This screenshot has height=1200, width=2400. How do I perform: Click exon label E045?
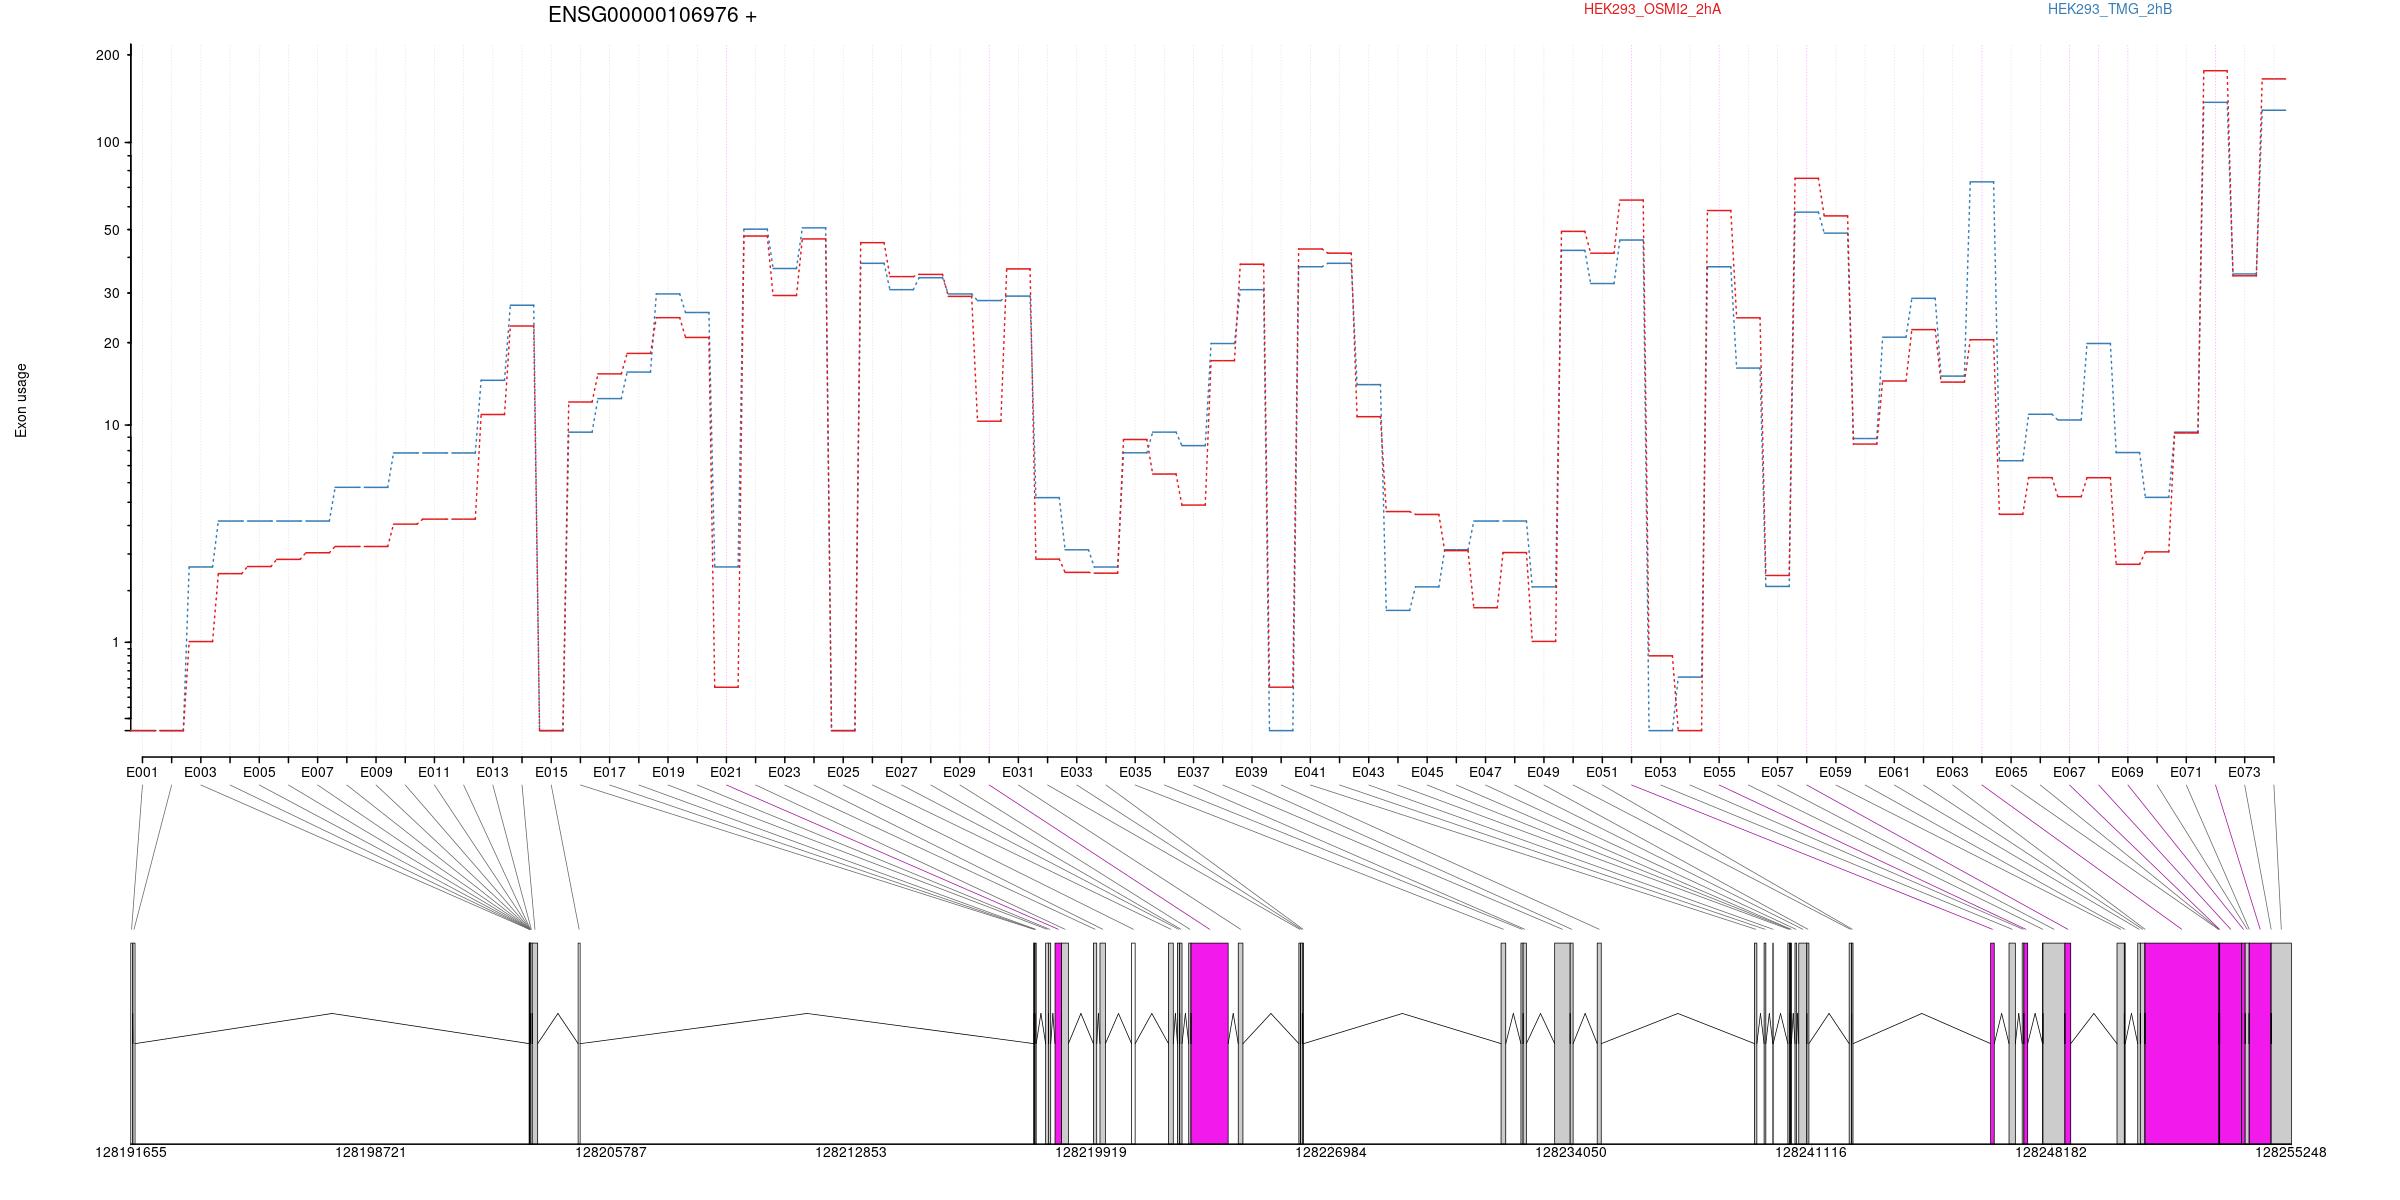point(1427,772)
